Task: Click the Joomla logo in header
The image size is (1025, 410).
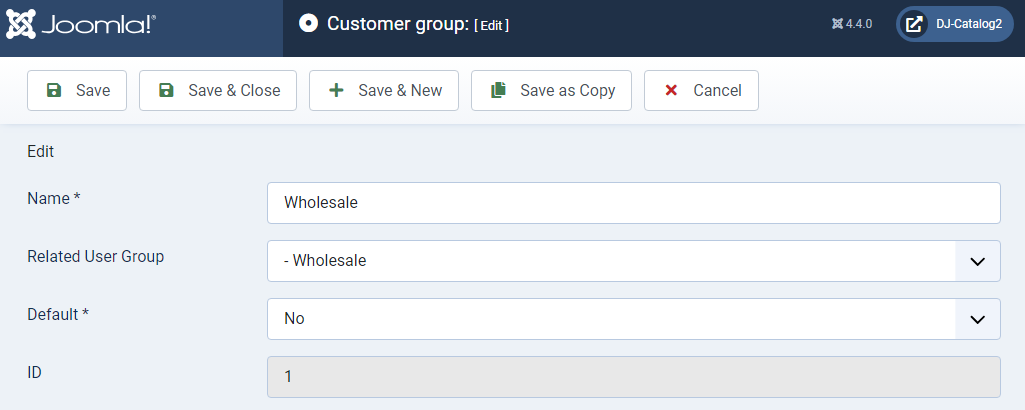Action: pyautogui.click(x=81, y=25)
